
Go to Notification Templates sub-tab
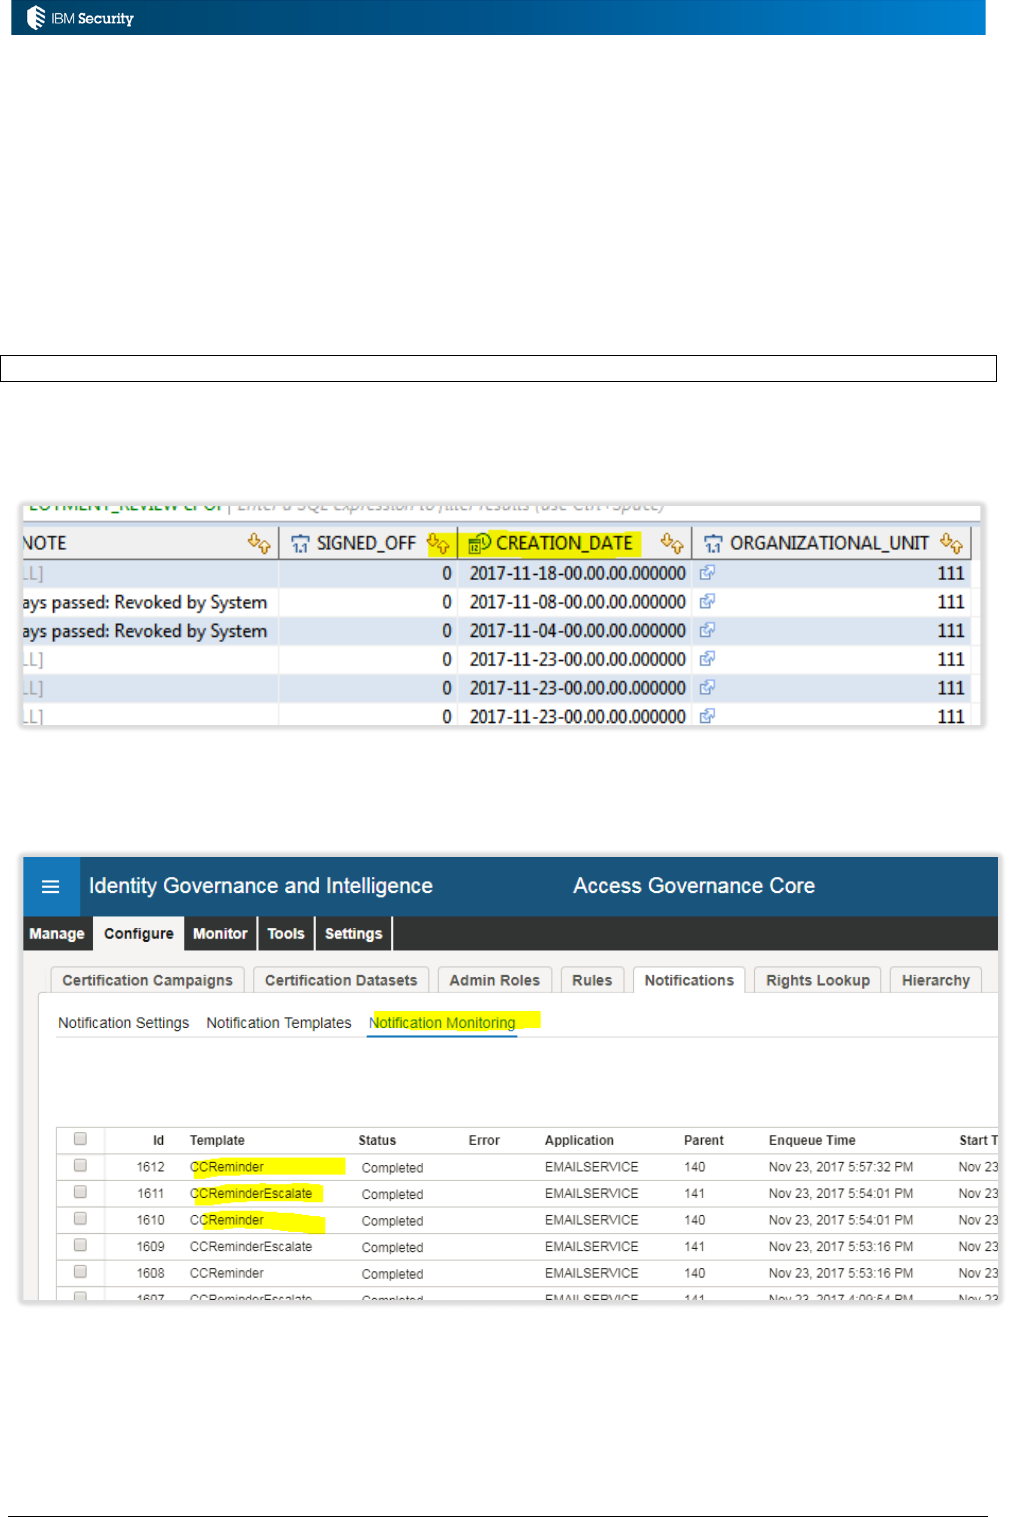tap(279, 1023)
